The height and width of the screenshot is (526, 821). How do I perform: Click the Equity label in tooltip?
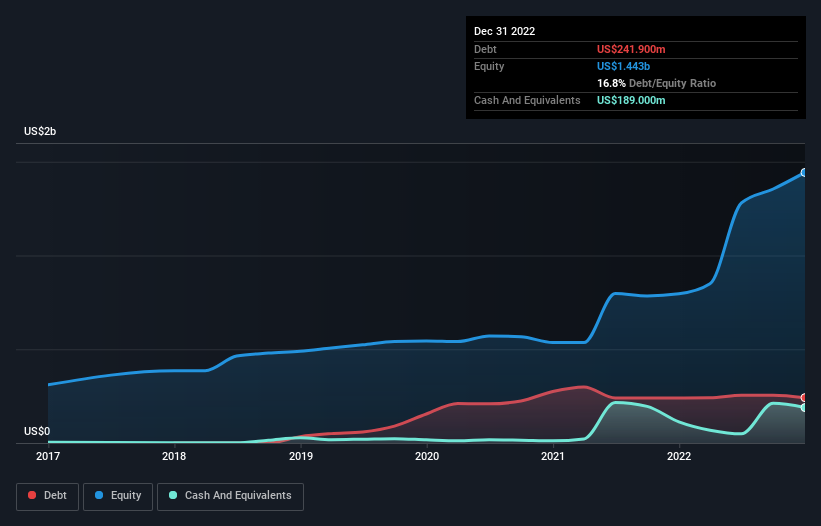click(489, 66)
